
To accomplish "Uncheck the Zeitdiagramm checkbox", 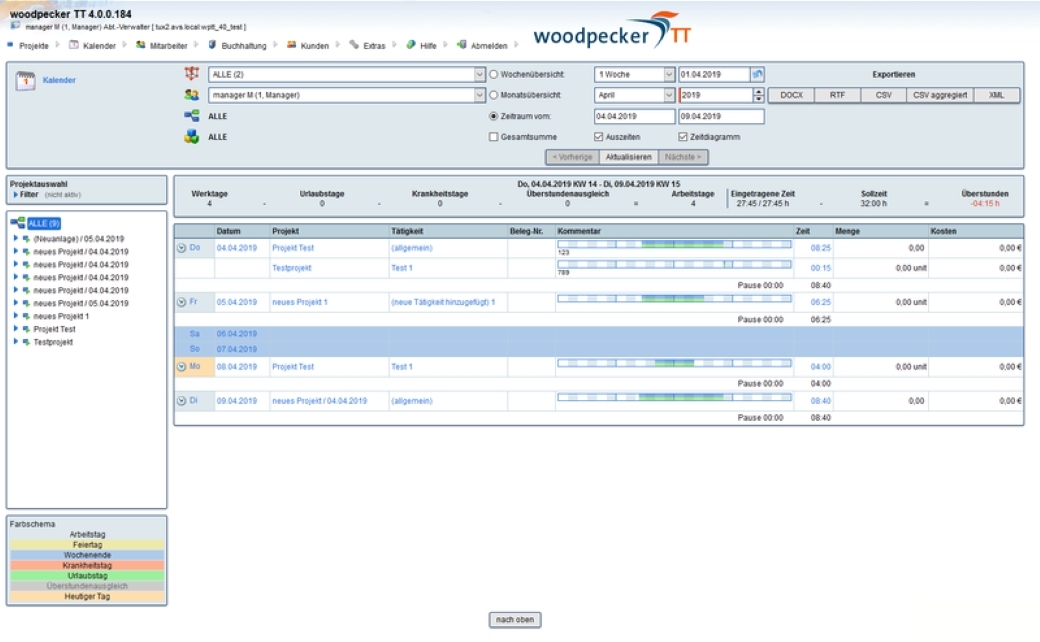I will point(682,137).
